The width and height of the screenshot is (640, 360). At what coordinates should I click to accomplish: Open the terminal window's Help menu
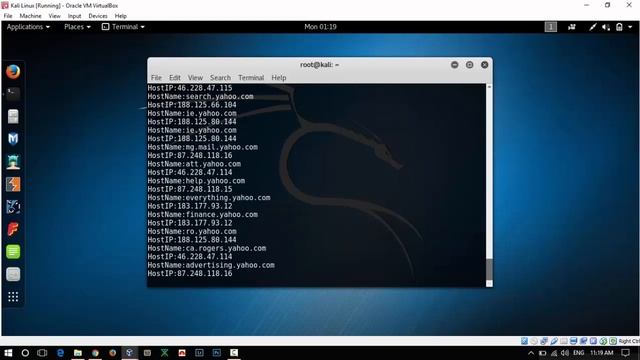click(279, 78)
